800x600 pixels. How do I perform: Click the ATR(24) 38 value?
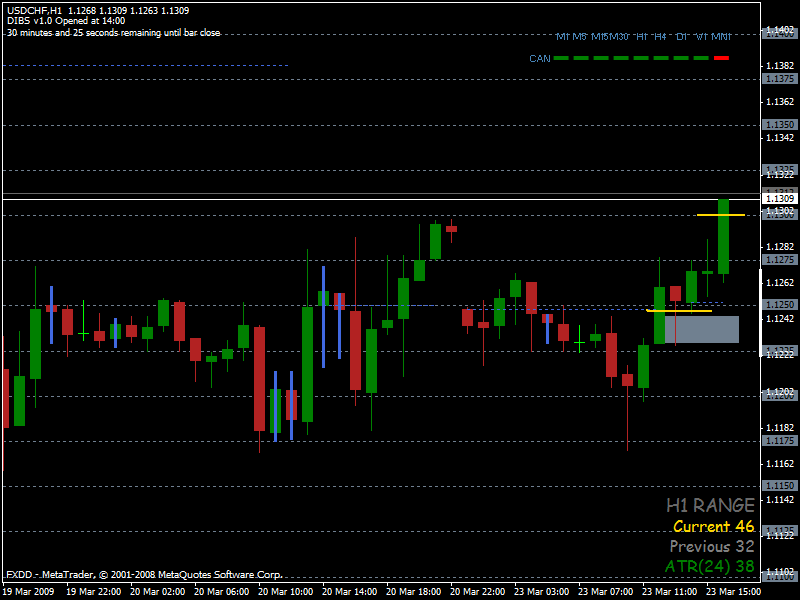pyautogui.click(x=710, y=566)
